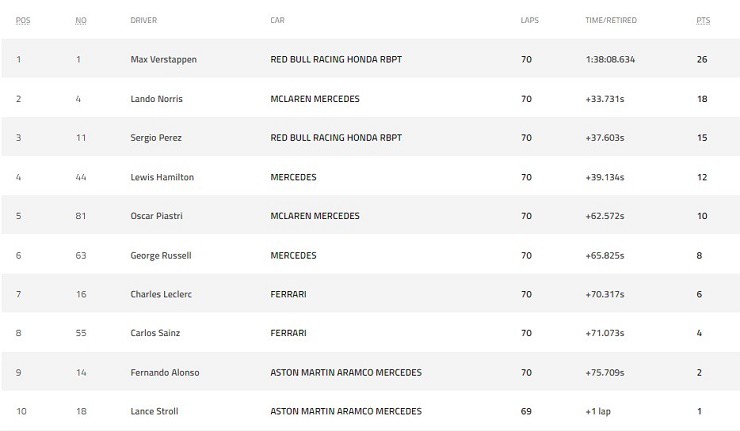740x431 pixels.
Task: Click the PTS column header
Action: (x=703, y=20)
